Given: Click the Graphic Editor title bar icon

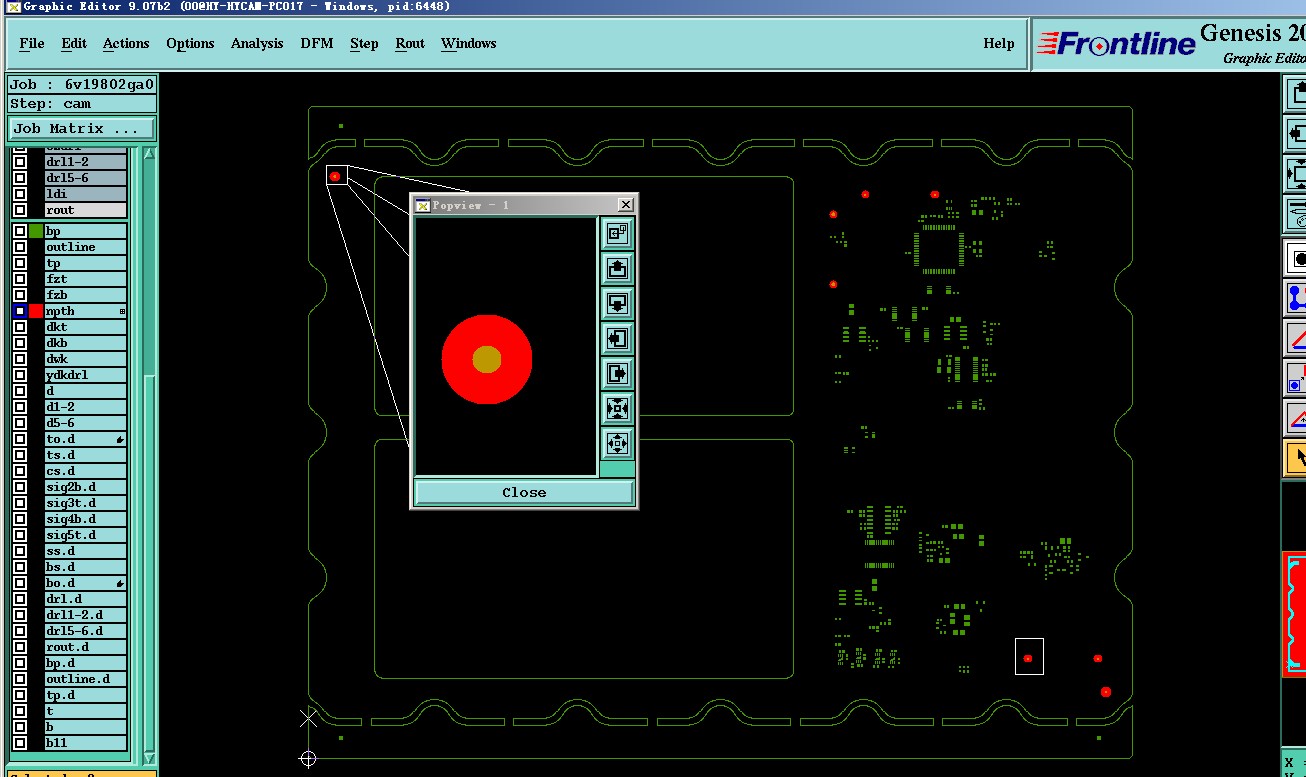Looking at the screenshot, I should pos(13,6).
